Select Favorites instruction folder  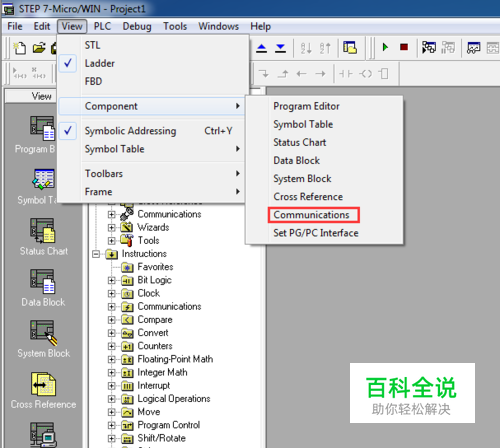tap(155, 267)
